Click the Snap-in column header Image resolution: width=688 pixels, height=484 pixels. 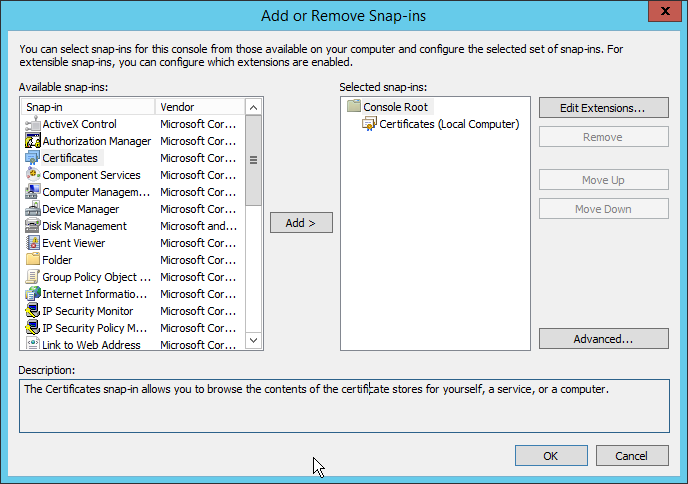pos(88,107)
